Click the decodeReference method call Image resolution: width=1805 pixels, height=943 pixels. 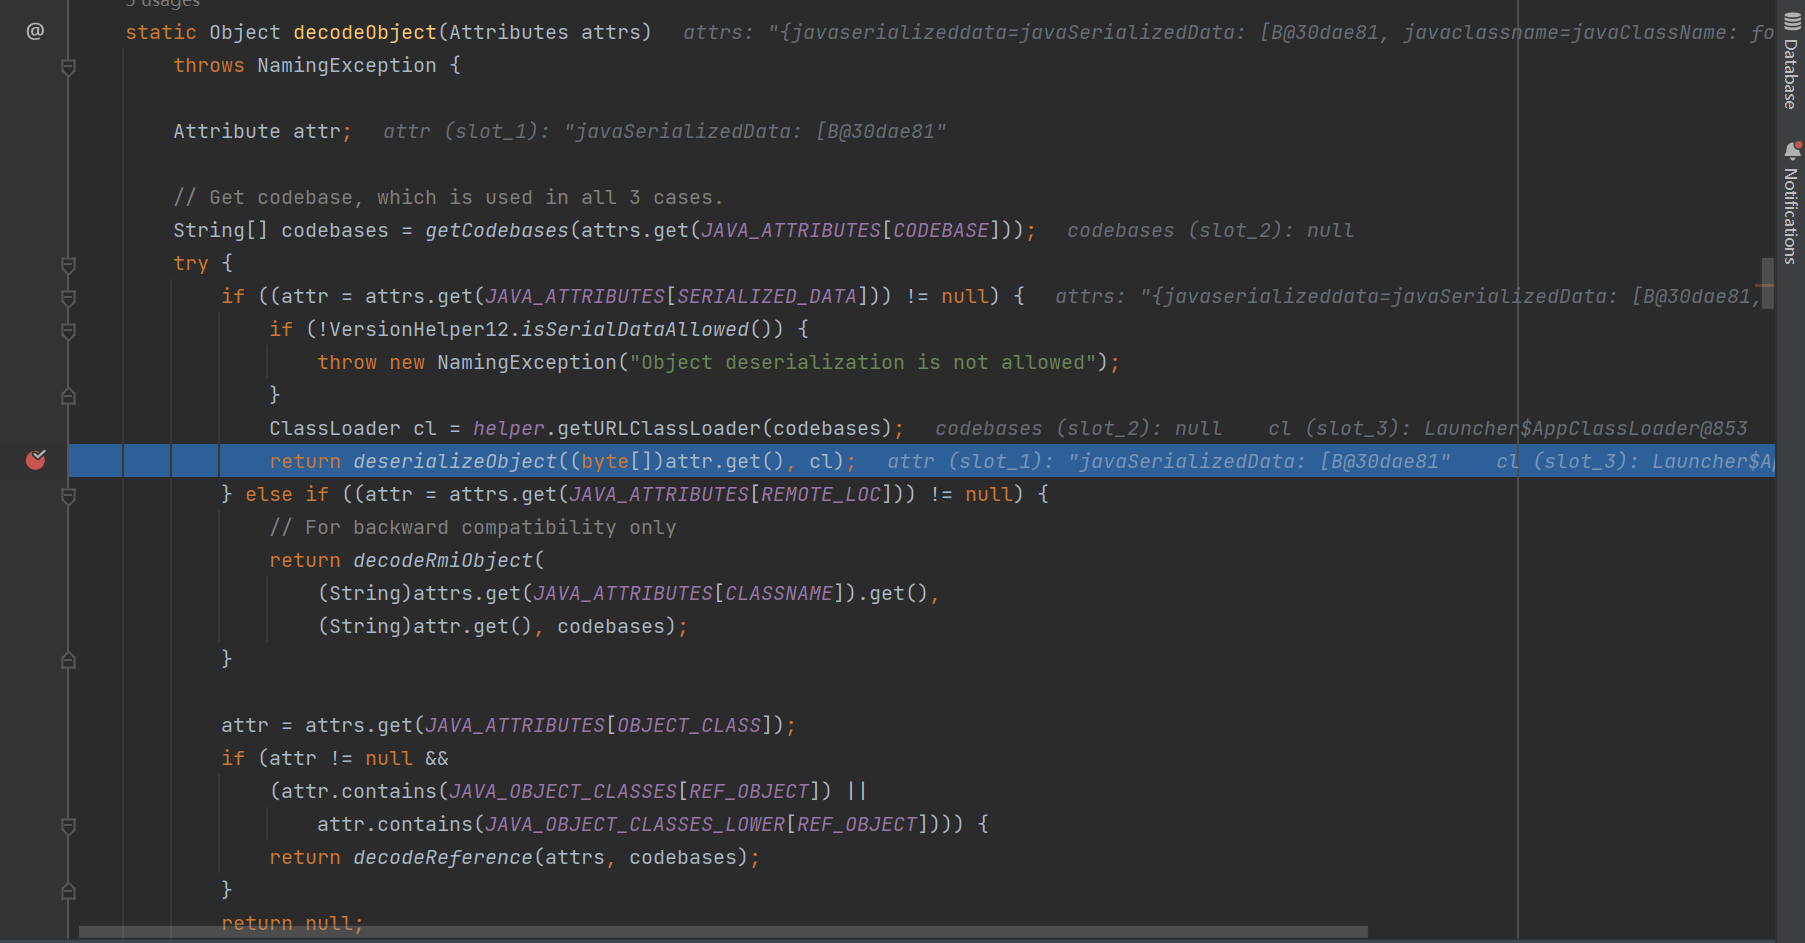(443, 857)
